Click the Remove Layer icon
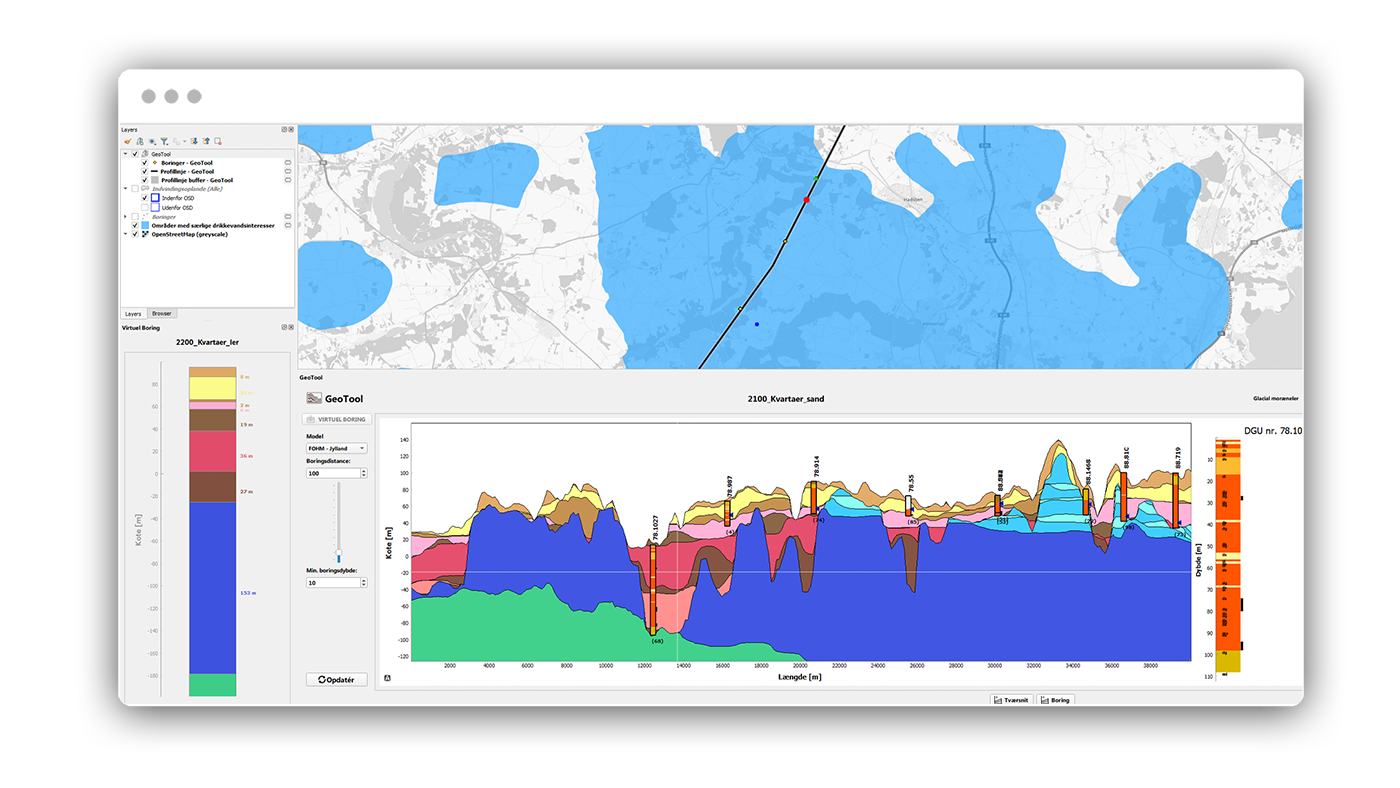This screenshot has width=1400, height=788. coord(217,141)
